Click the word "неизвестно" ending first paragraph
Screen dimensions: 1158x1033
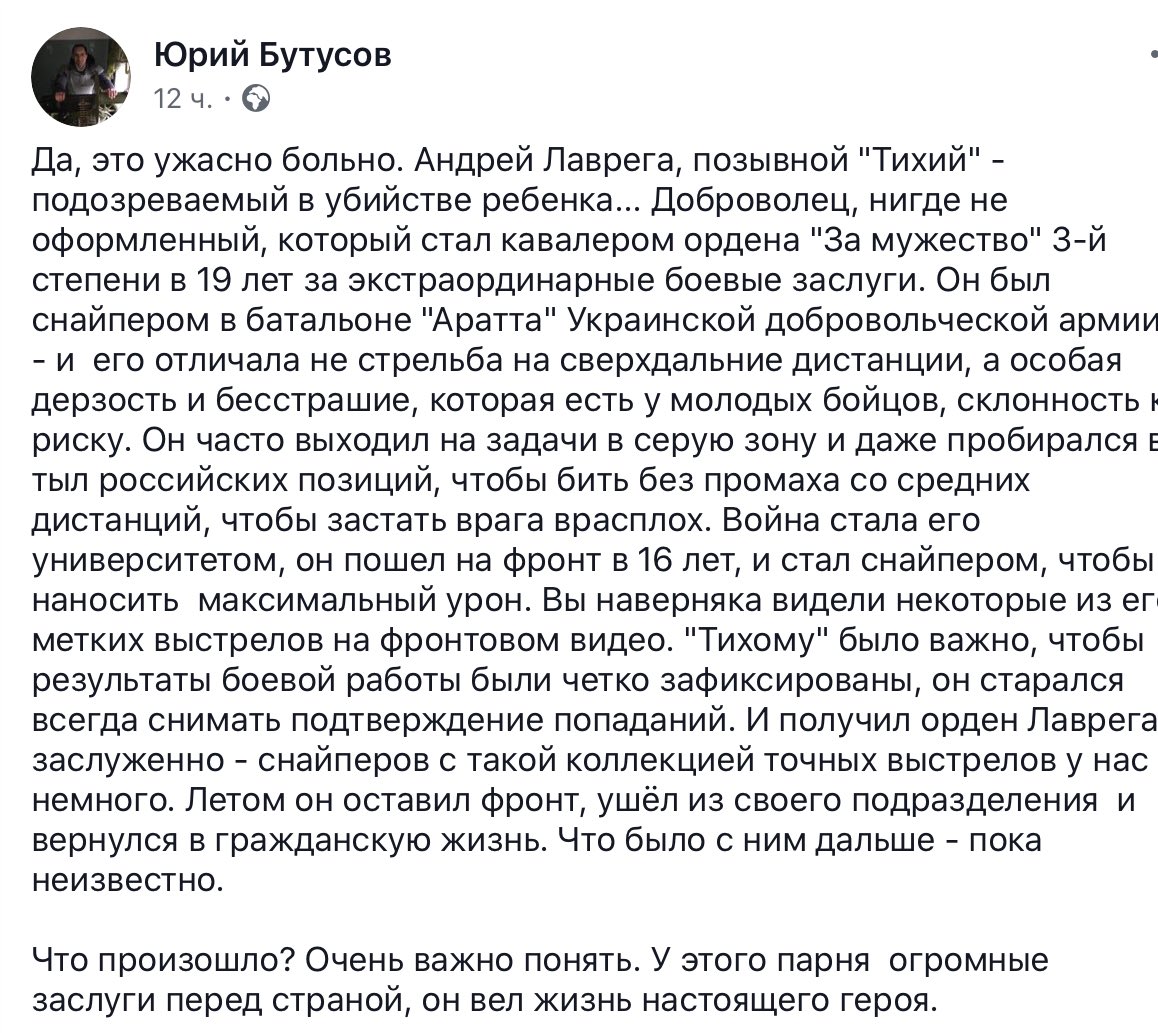(x=123, y=881)
